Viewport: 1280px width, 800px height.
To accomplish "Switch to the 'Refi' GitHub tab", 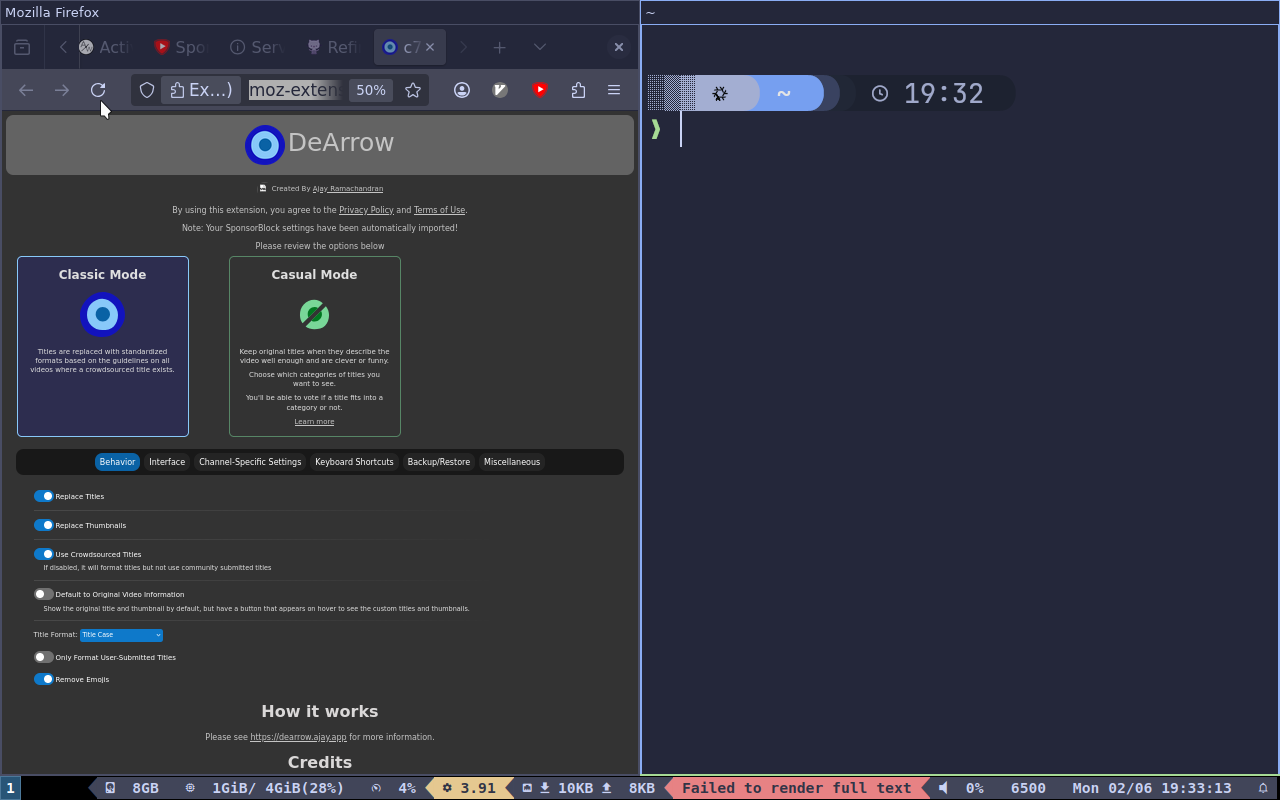I will point(332,47).
